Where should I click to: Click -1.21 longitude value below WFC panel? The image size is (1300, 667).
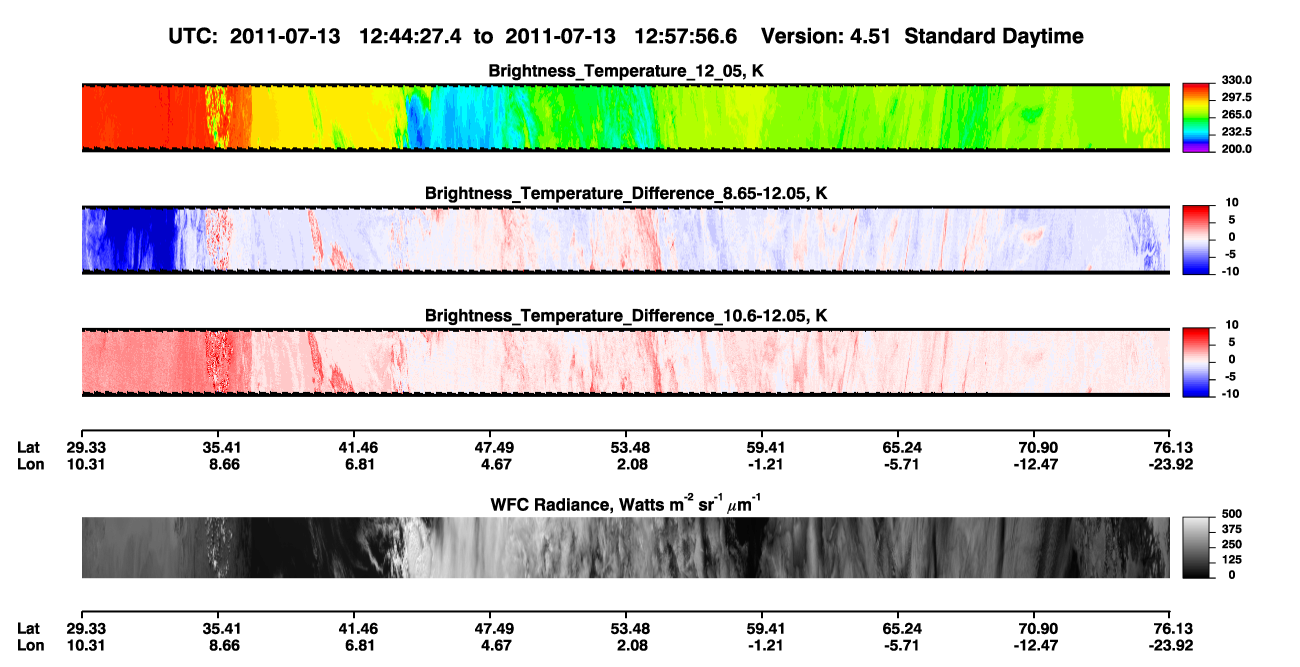767,646
